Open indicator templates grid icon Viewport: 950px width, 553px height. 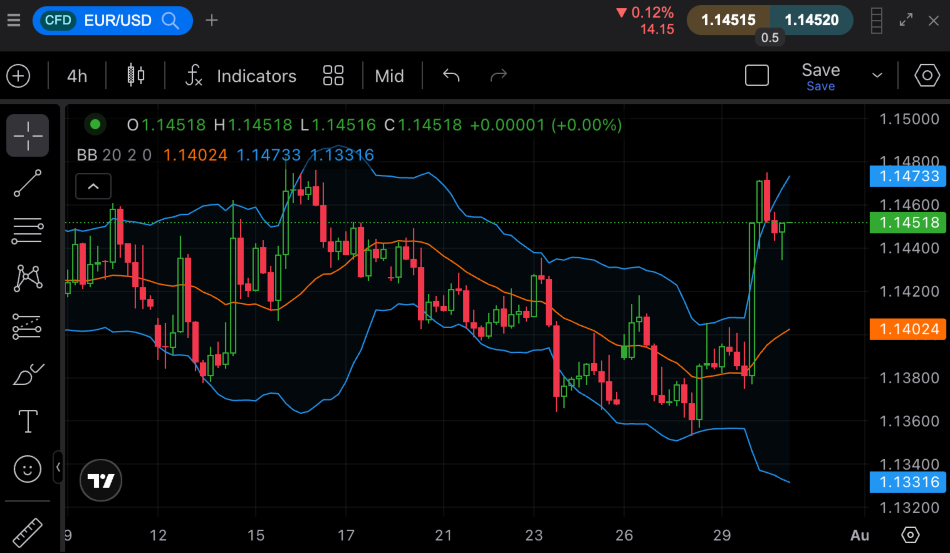tap(333, 76)
